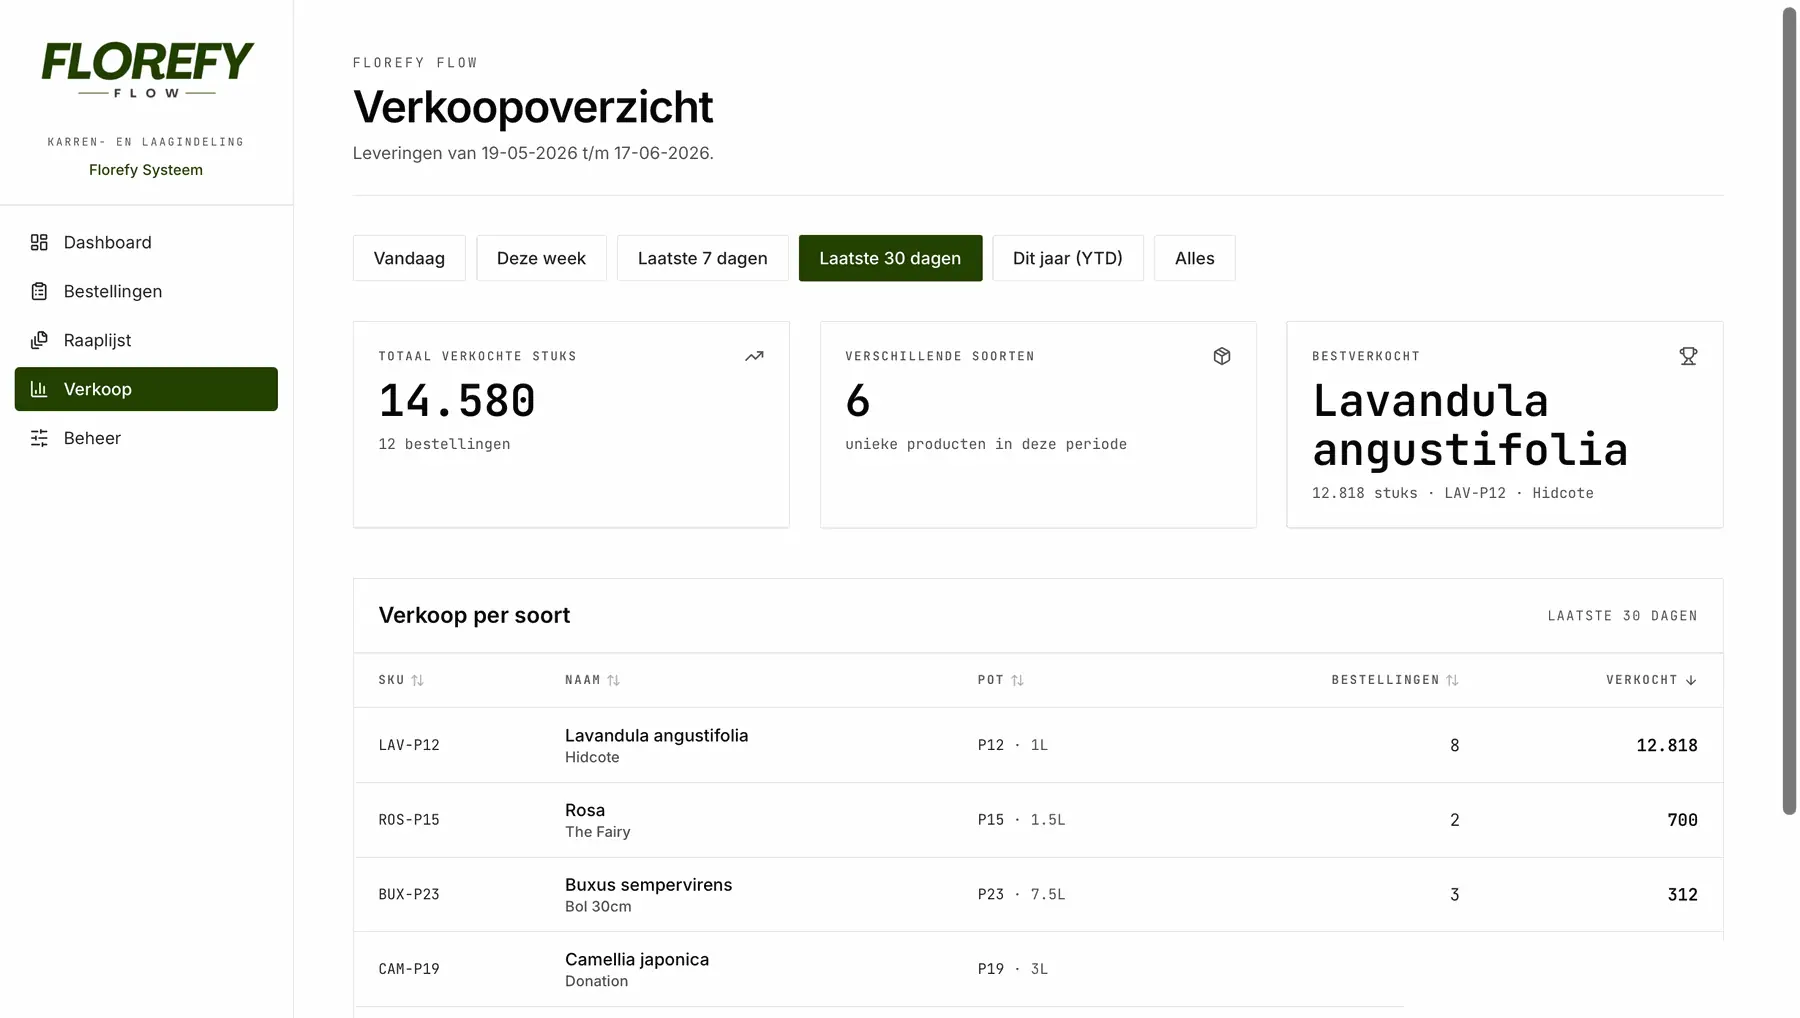Click the Florefy Systeem link in sidebar
The width and height of the screenshot is (1800, 1018).
coord(146,170)
